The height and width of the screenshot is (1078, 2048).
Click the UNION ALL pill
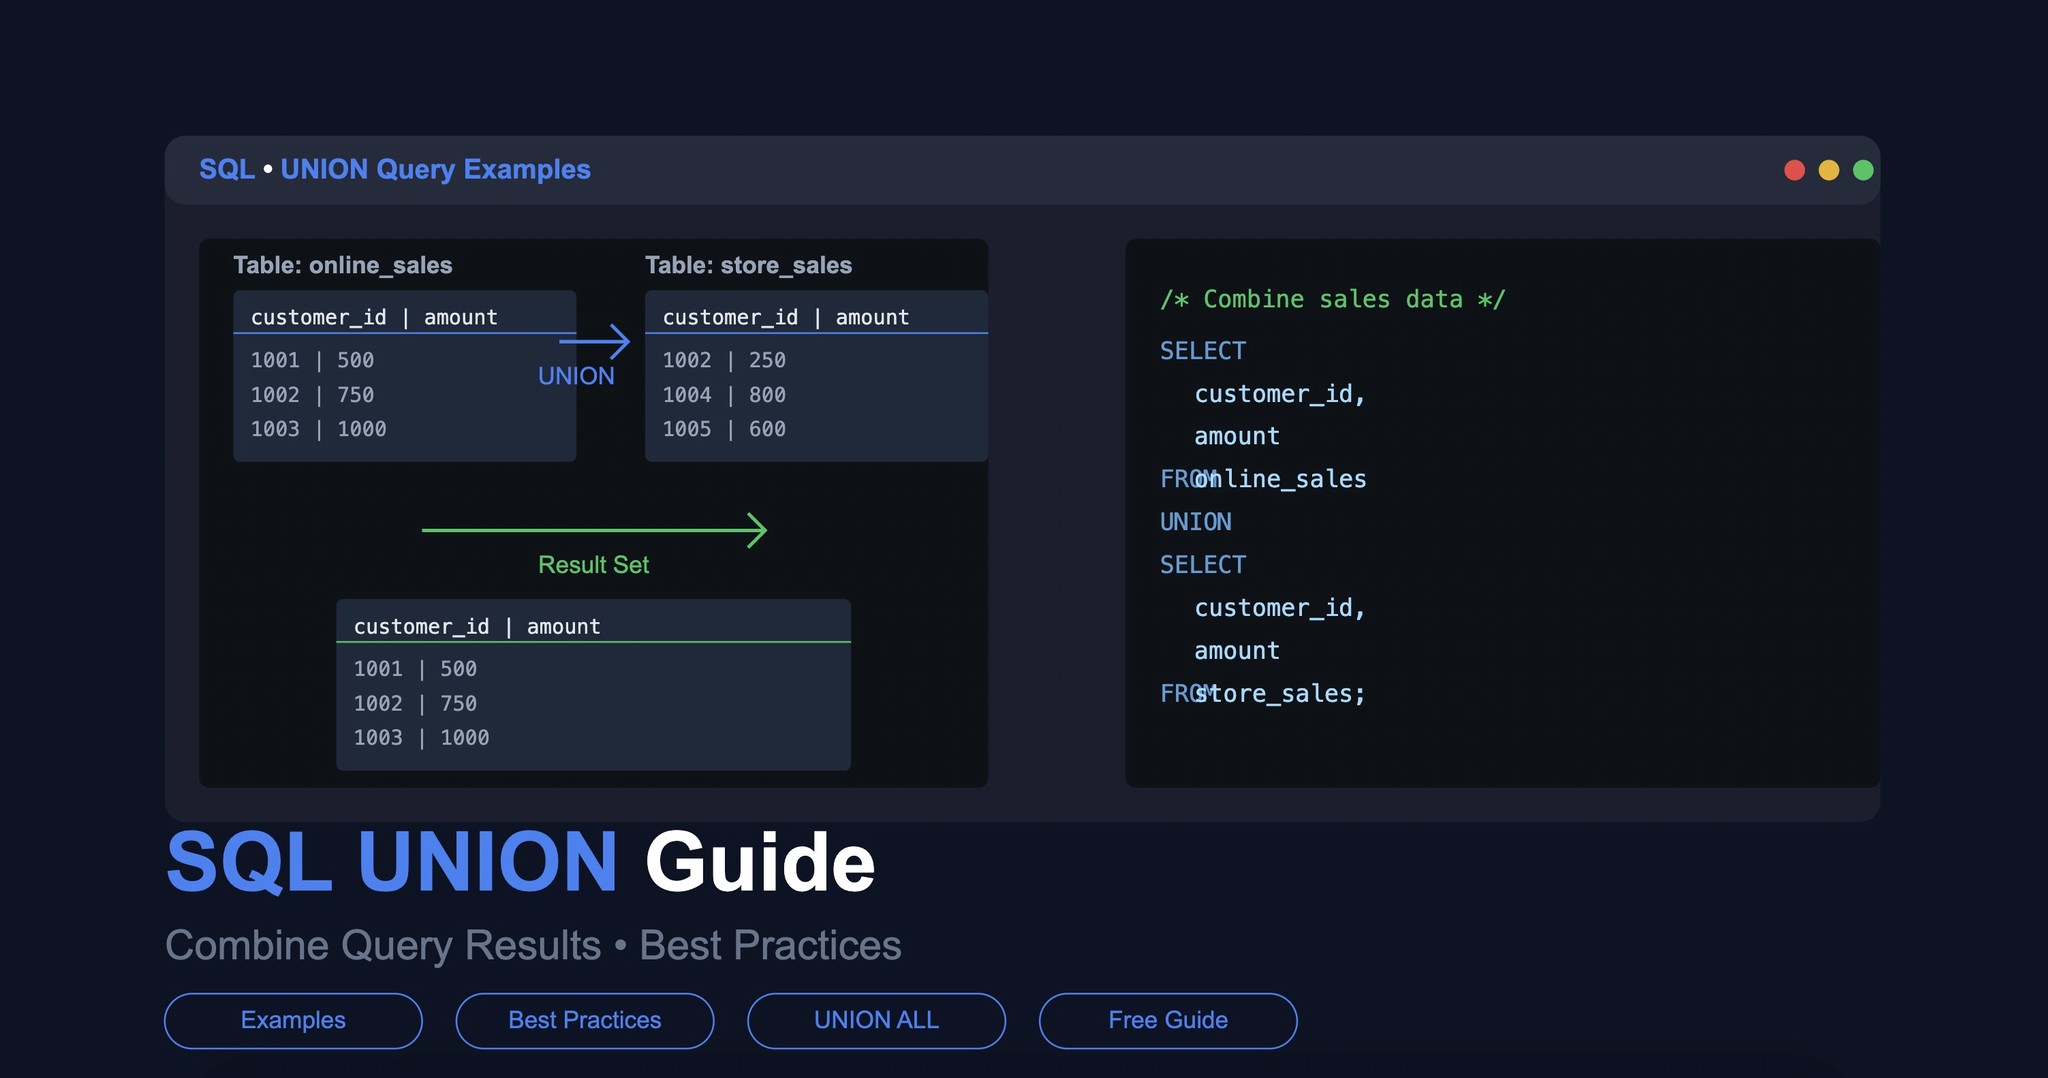(876, 1020)
